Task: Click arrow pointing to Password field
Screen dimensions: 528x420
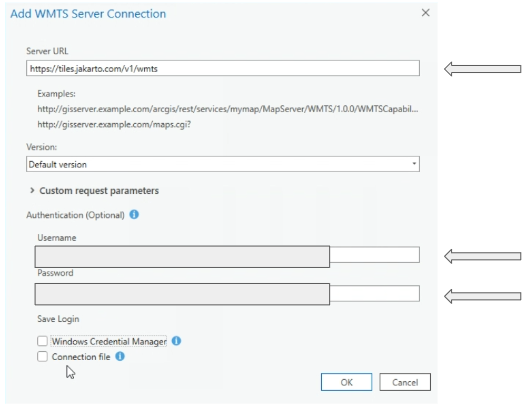Action: (483, 296)
